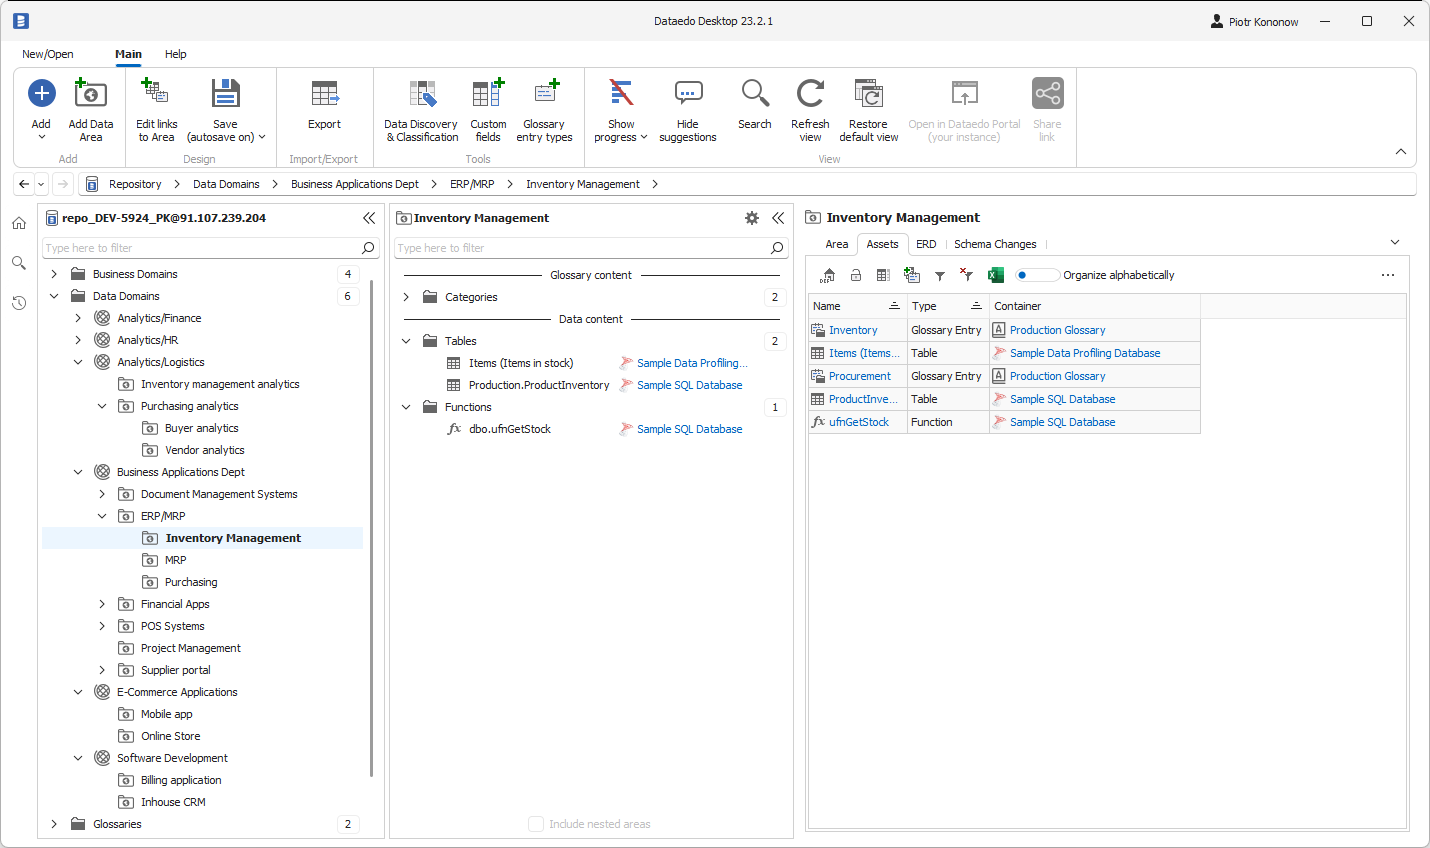Click Add Data Area icon
The image size is (1430, 848).
(91, 94)
